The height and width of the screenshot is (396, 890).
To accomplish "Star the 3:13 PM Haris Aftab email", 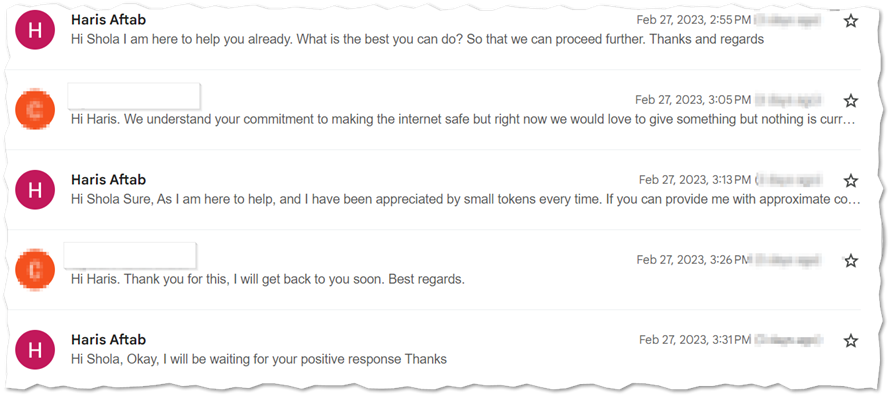I will pos(850,180).
